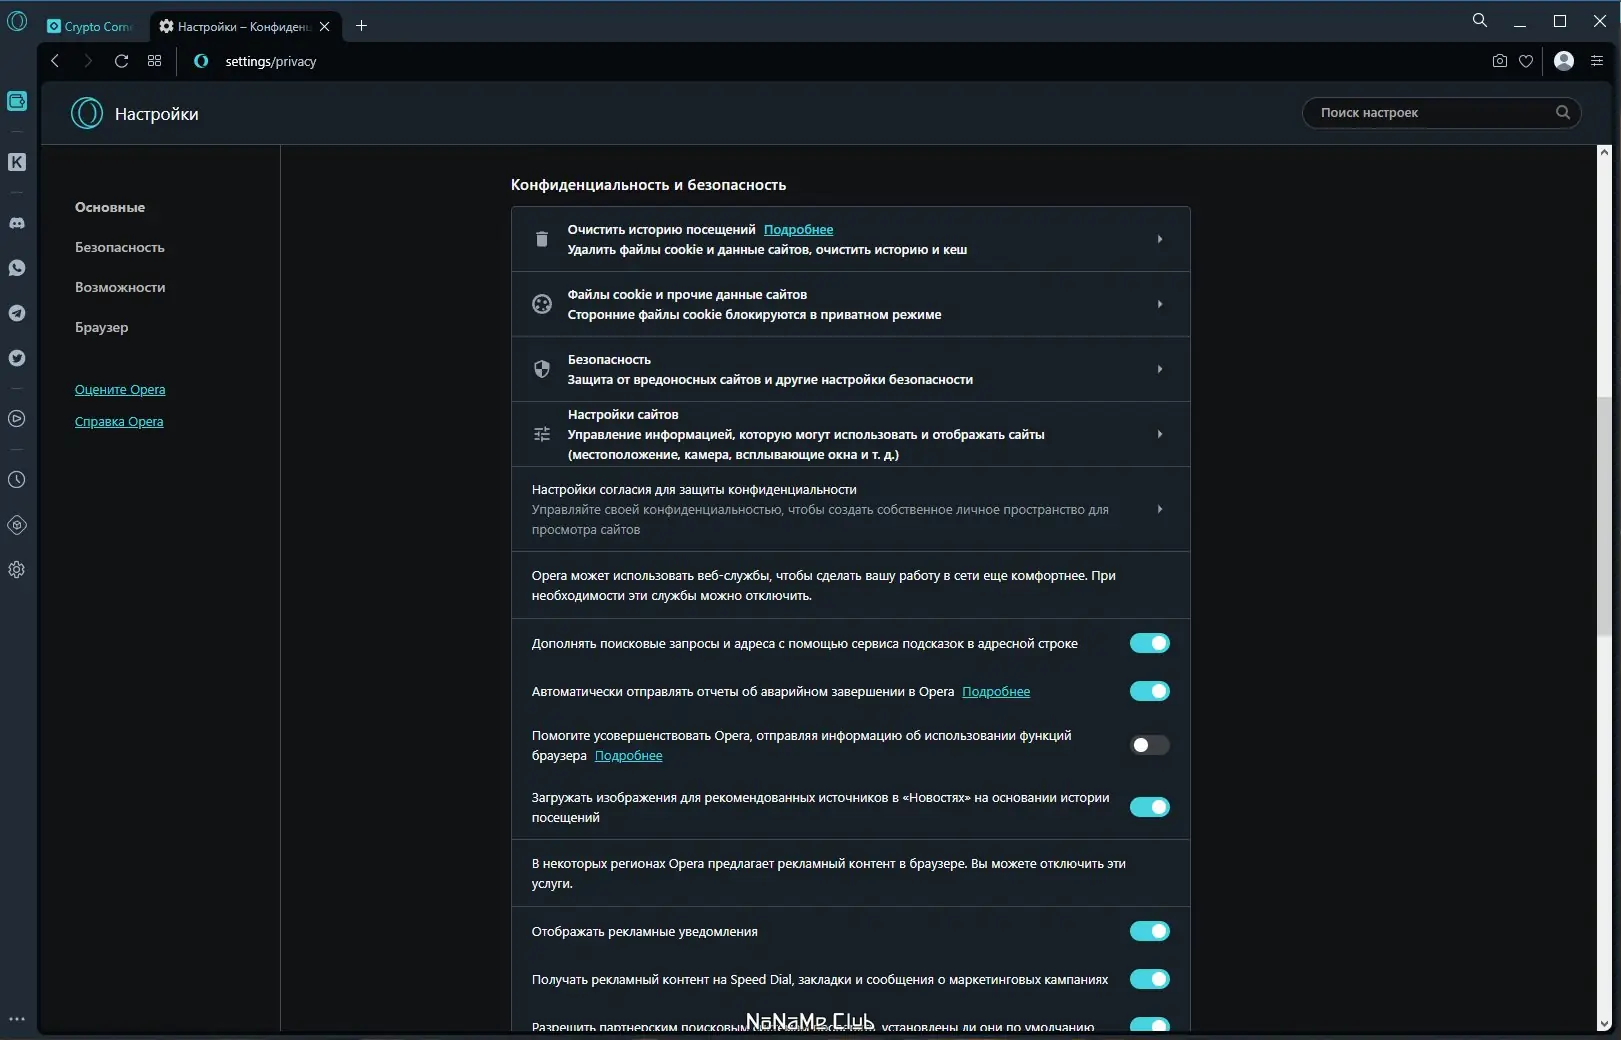Click the heart bookmark icon
The image size is (1621, 1040).
point(1526,61)
